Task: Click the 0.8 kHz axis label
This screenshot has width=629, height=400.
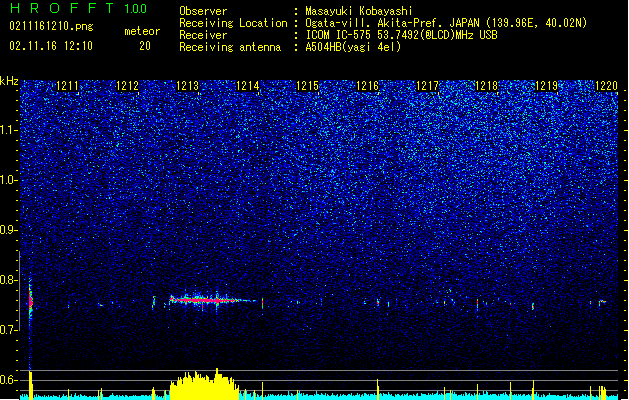Action: 8,280
